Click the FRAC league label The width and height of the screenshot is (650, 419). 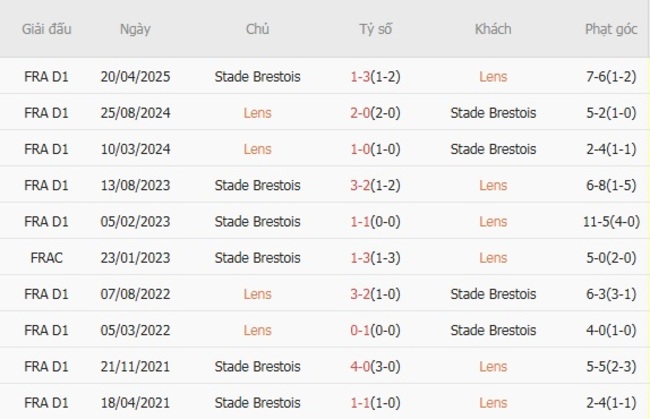(46, 258)
